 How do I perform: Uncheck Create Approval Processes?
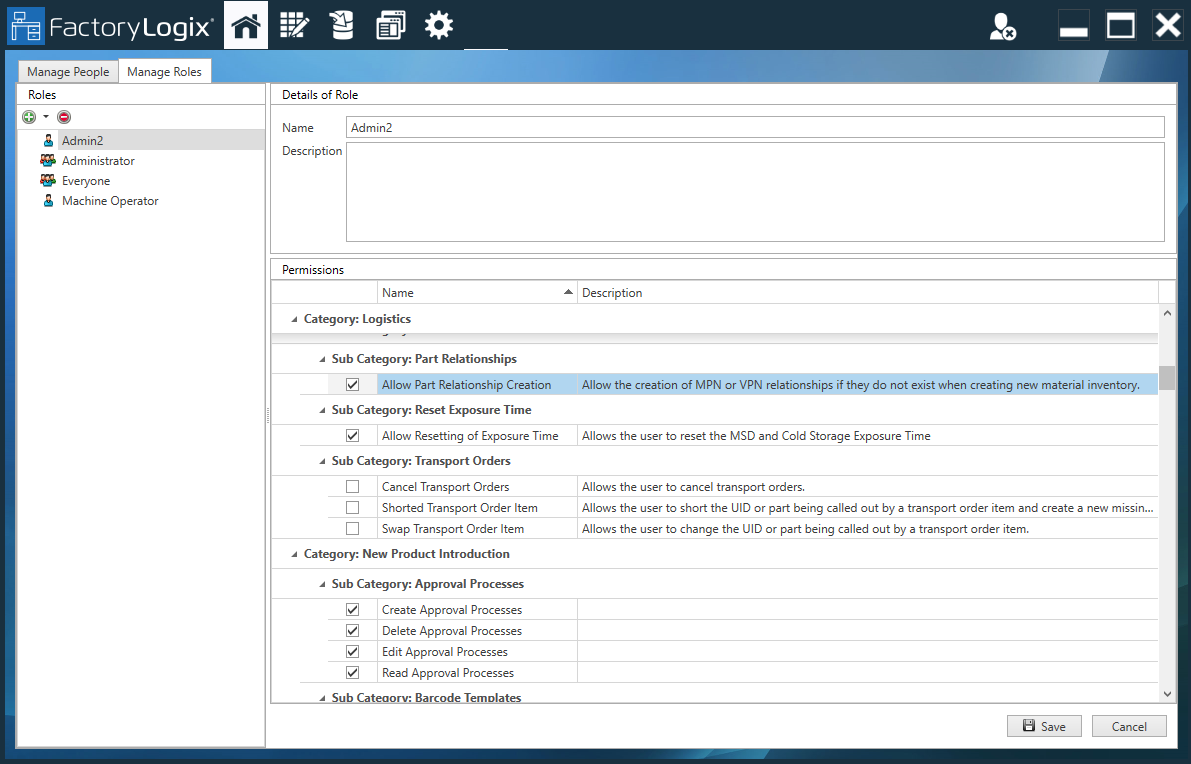click(x=352, y=610)
